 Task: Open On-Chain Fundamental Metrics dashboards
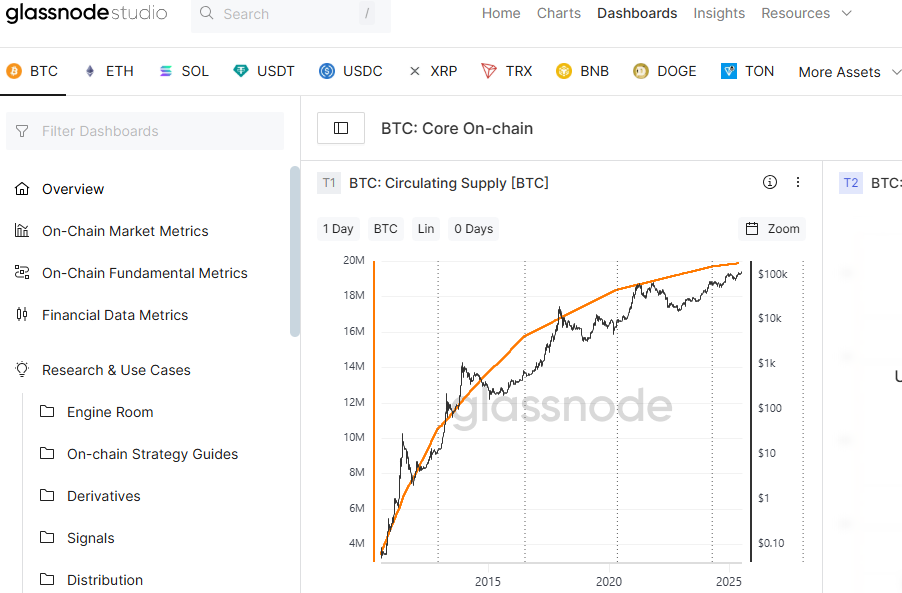145,273
